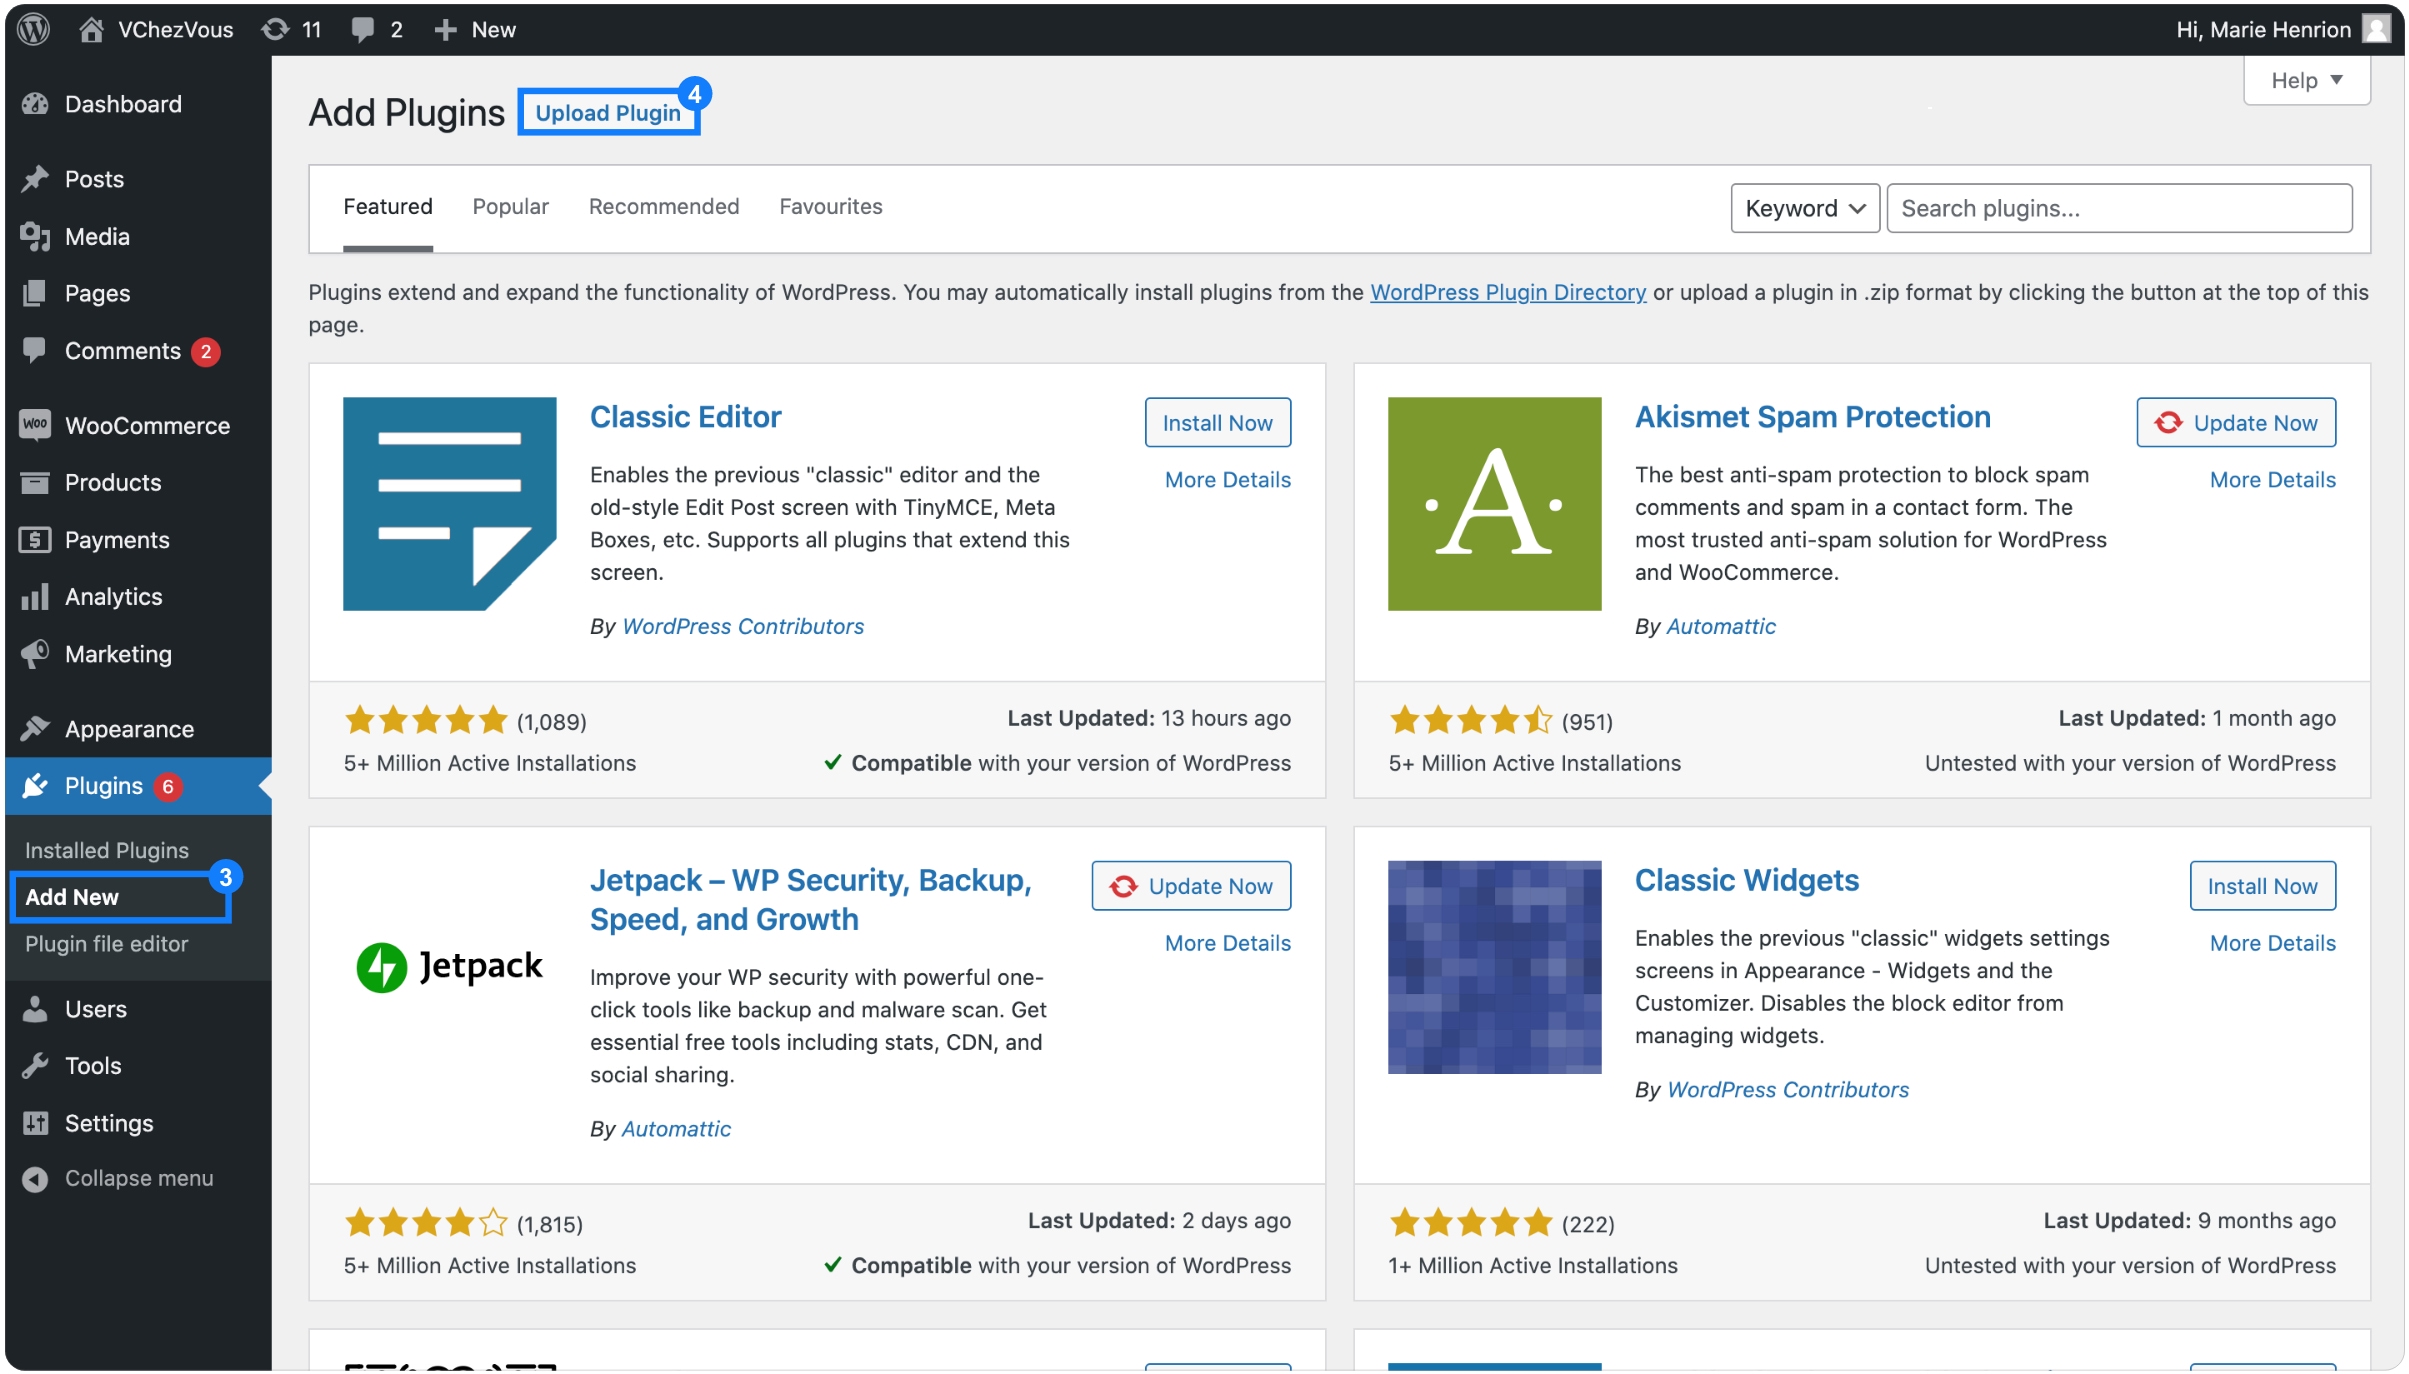Viewport: 2409px width, 1374px height.
Task: Click the Akismet plugin logo
Action: click(1494, 504)
